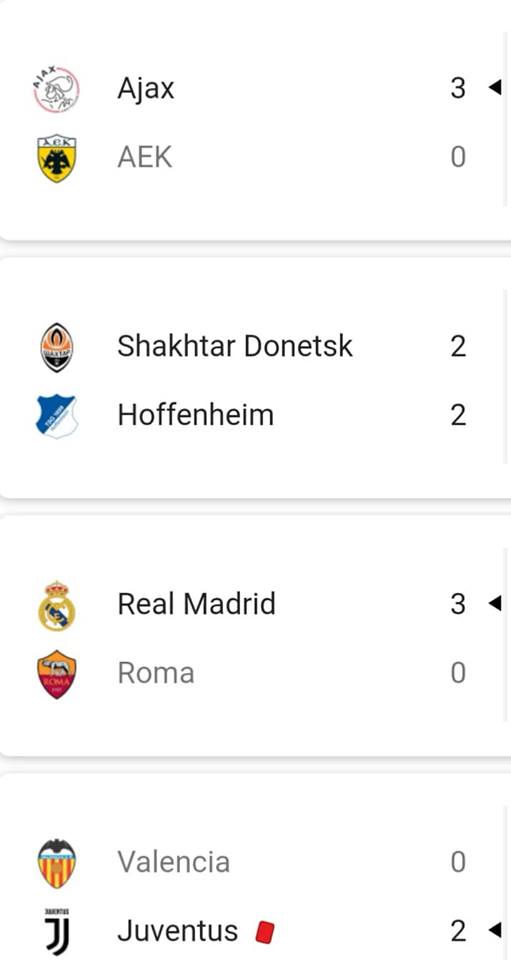Click Roma's score of 0
The image size is (511, 960).
pyautogui.click(x=458, y=673)
